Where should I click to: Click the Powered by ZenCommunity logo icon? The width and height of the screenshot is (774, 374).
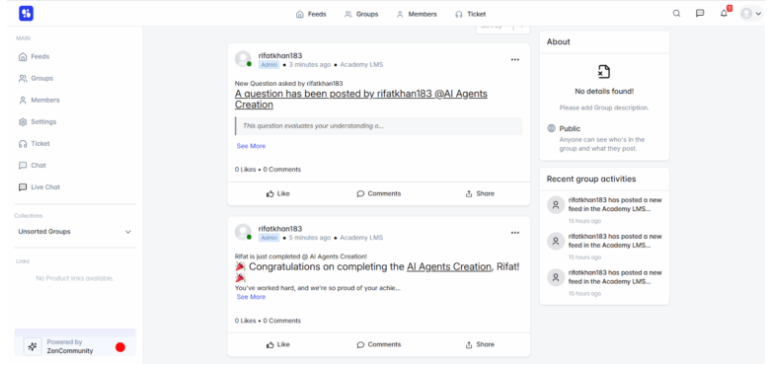point(33,346)
